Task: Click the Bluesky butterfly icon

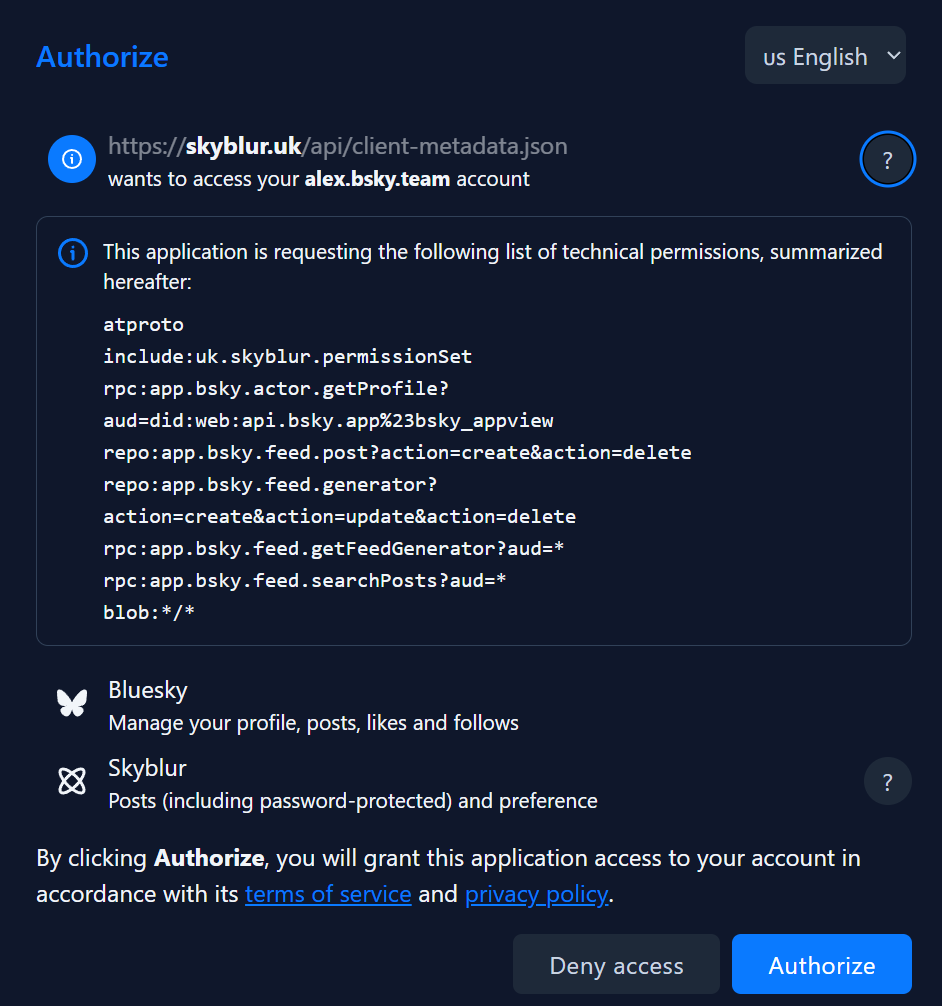Action: (72, 703)
